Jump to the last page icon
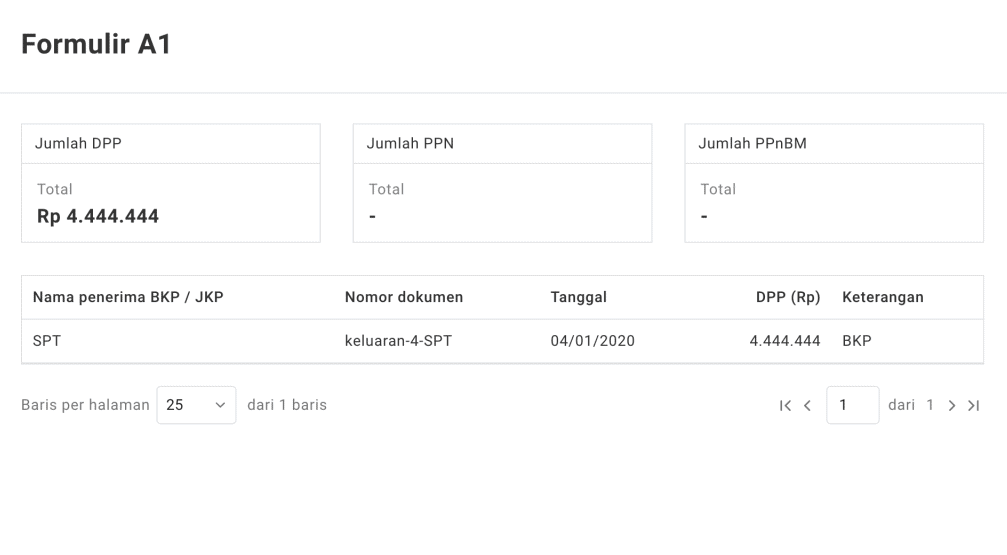Screen dimensions: 1007x555 point(974,405)
